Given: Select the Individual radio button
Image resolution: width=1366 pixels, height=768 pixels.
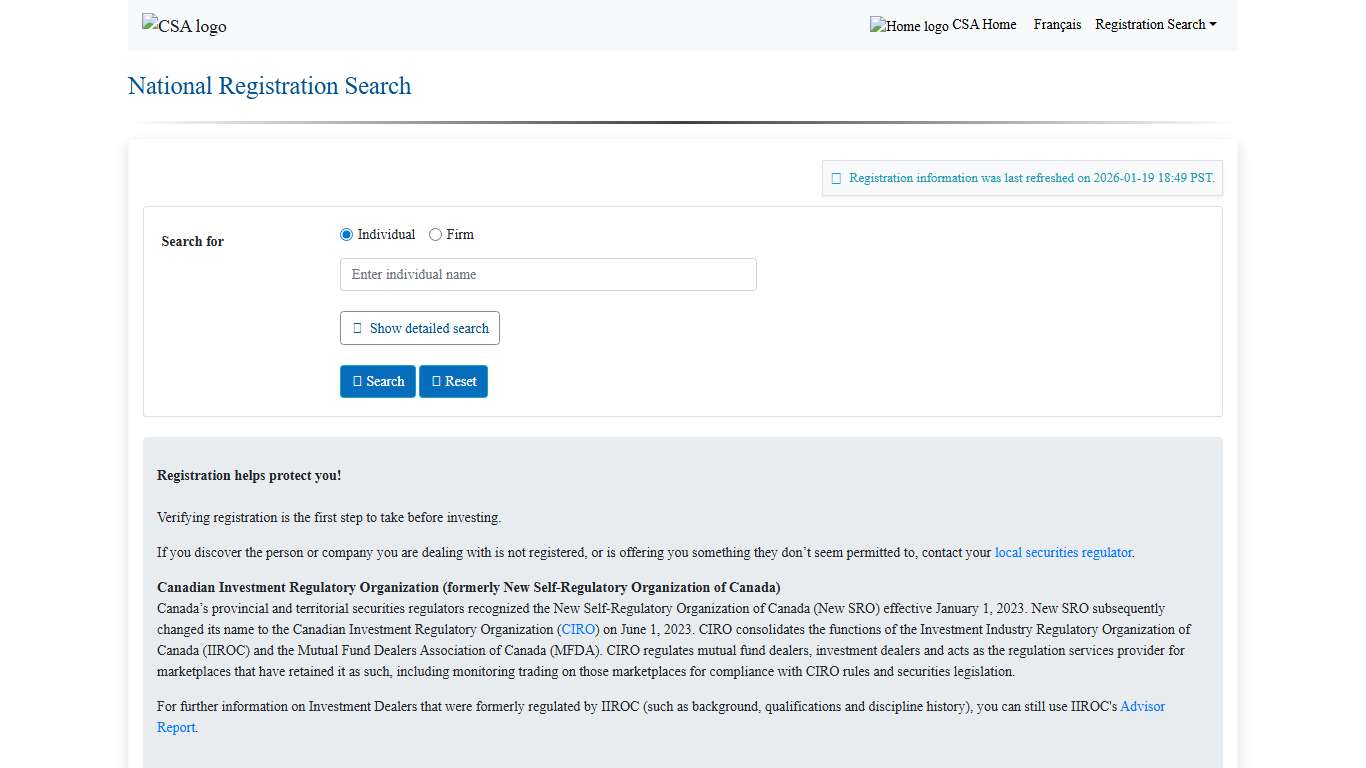Looking at the screenshot, I should [x=346, y=234].
